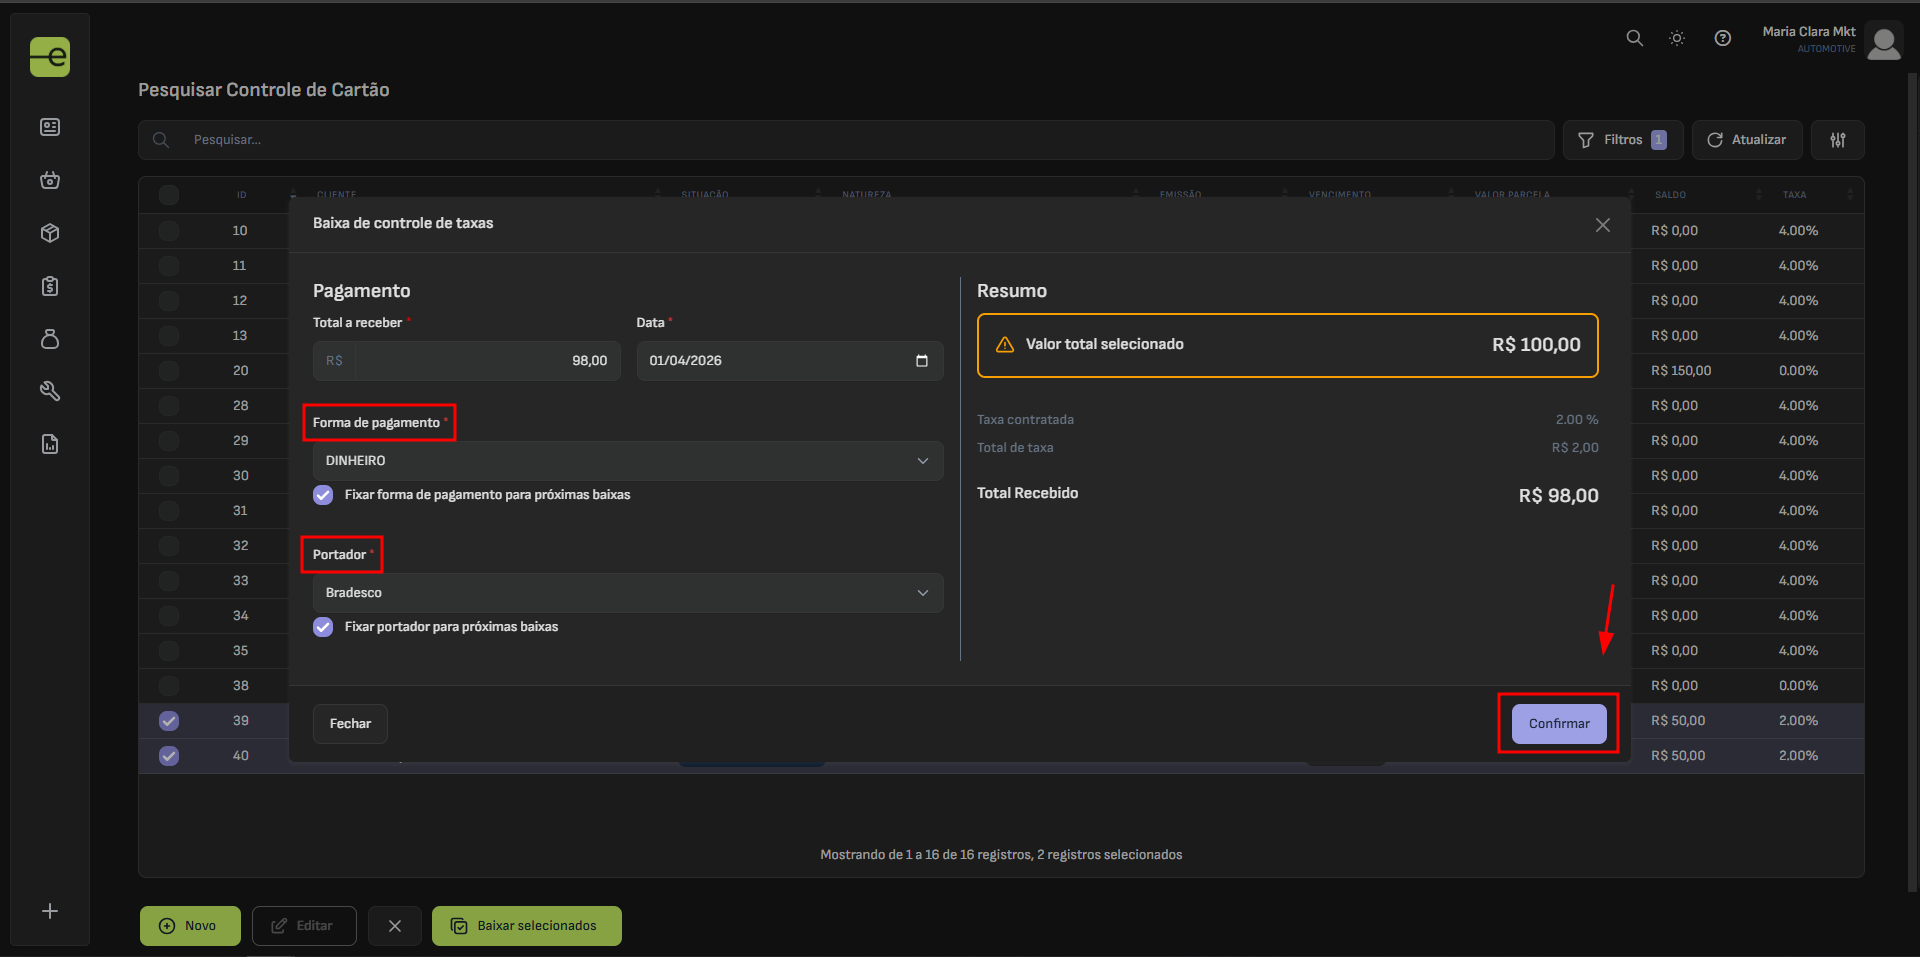Image resolution: width=1920 pixels, height=957 pixels.
Task: Click the Fechar button
Action: point(350,724)
